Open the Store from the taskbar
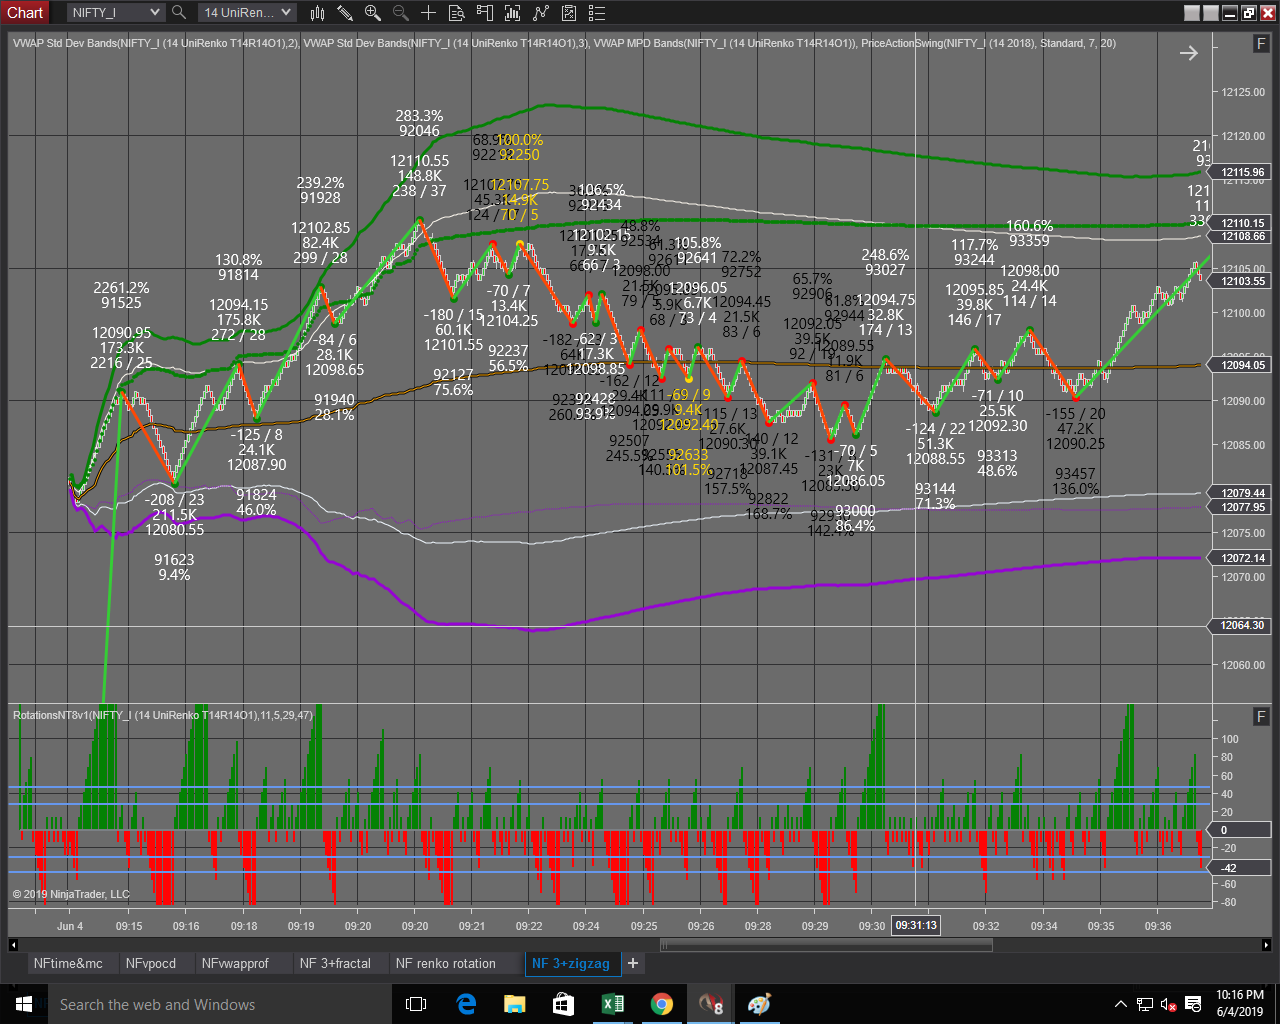Screen dimensions: 1280x1024 (x=563, y=1004)
